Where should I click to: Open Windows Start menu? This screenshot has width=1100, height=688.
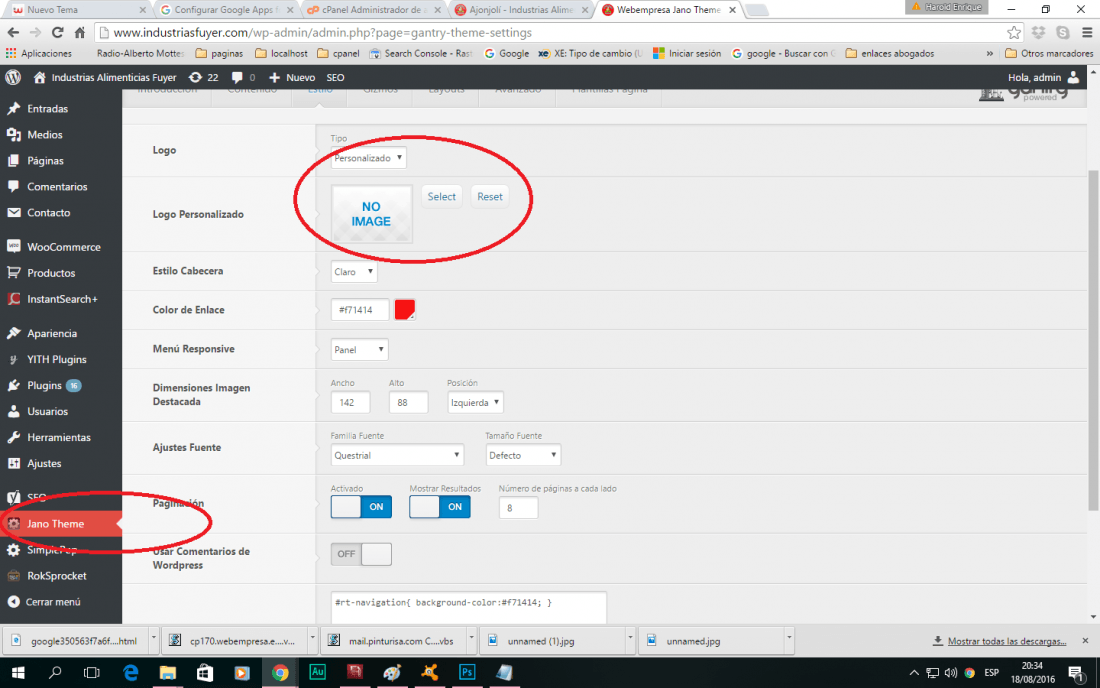click(18, 673)
